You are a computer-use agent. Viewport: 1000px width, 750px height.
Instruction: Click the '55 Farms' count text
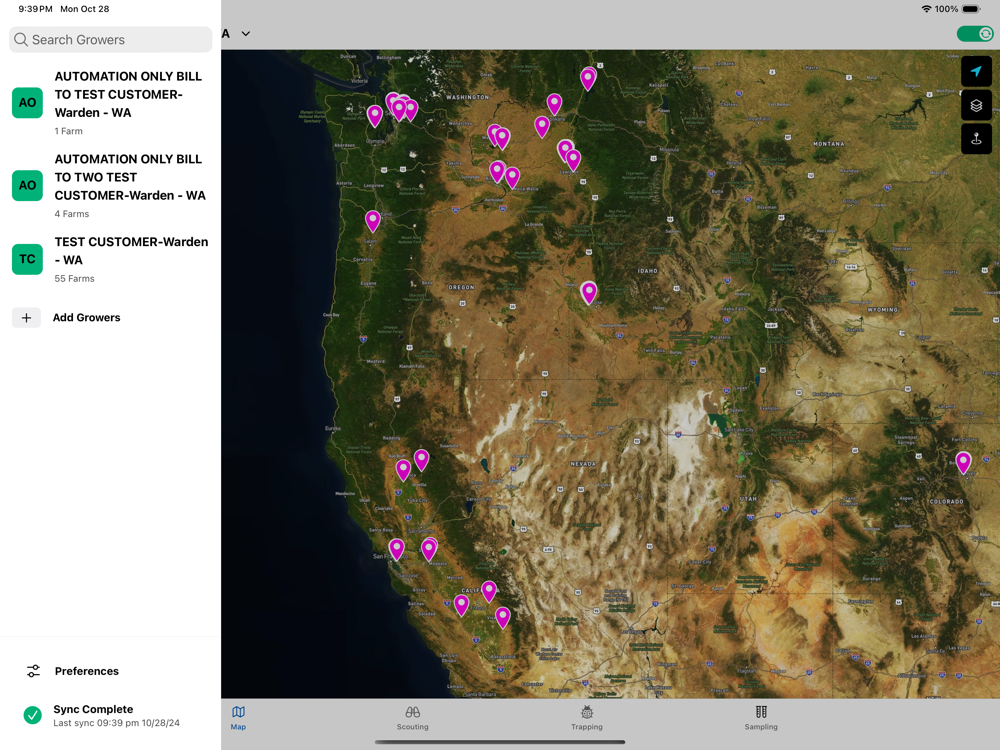click(x=75, y=279)
